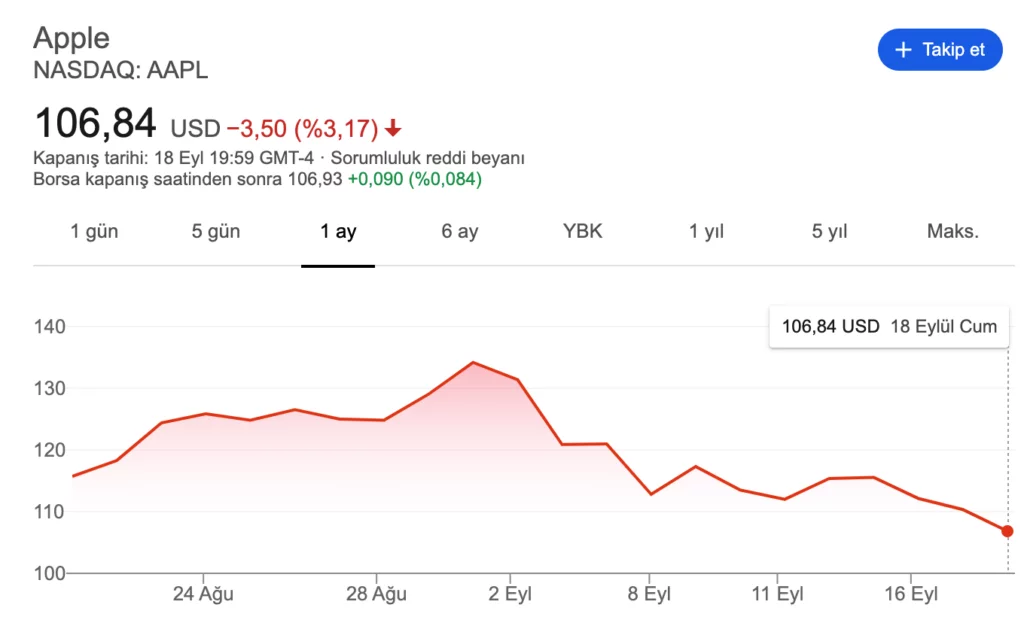The height and width of the screenshot is (629, 1024).
Task: Switch to the 6 ay tab
Action: (460, 231)
